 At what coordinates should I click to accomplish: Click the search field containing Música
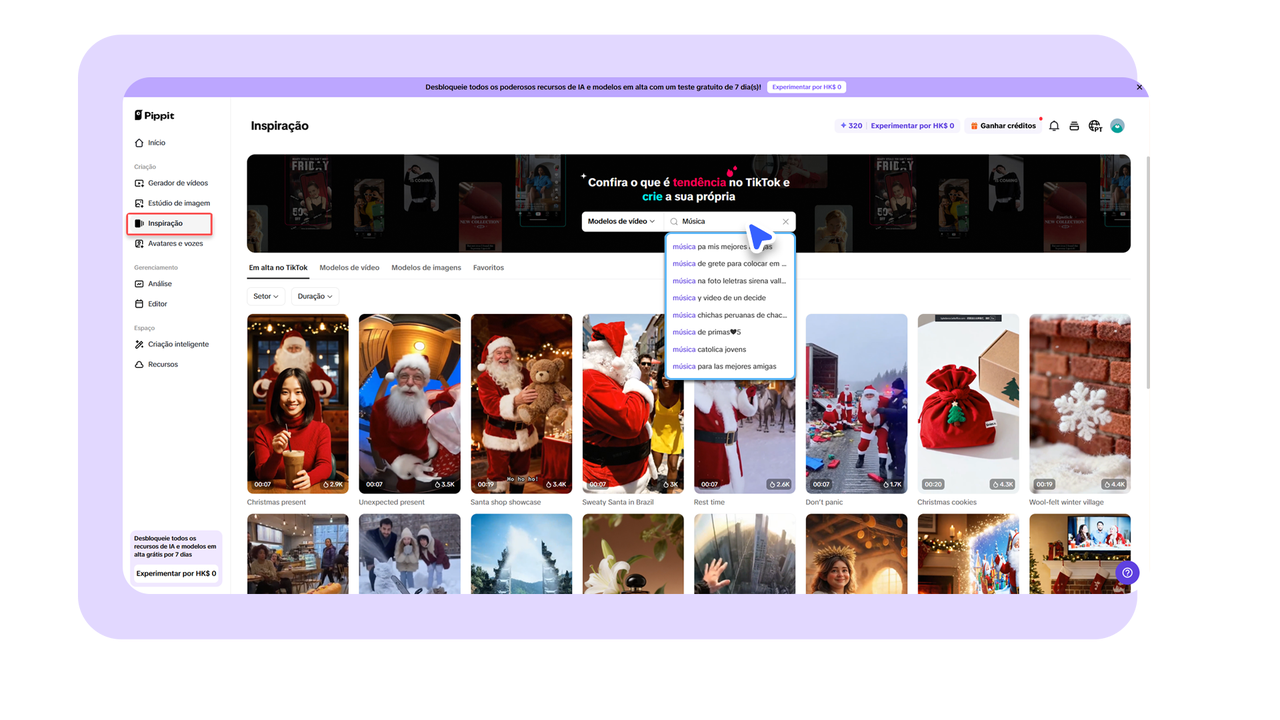click(x=728, y=222)
